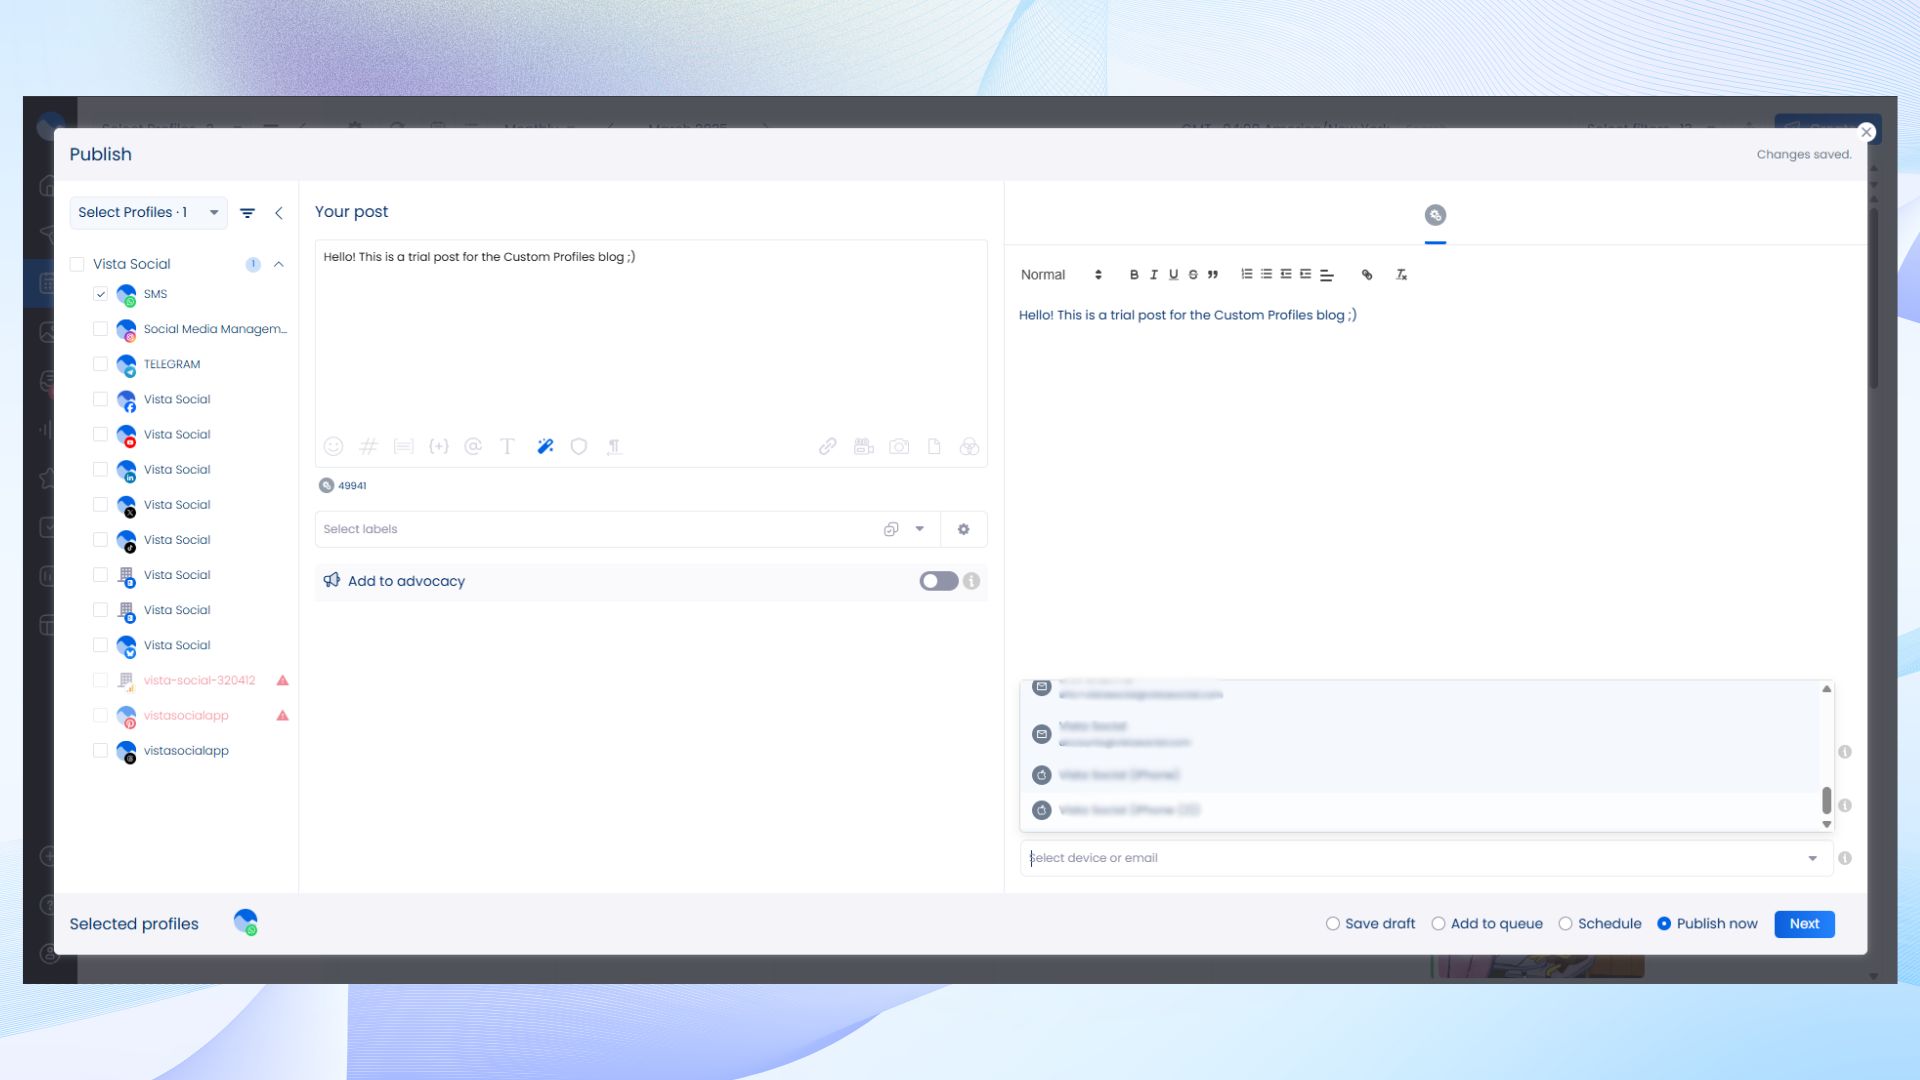Click the hashtag icon below post

coord(368,447)
